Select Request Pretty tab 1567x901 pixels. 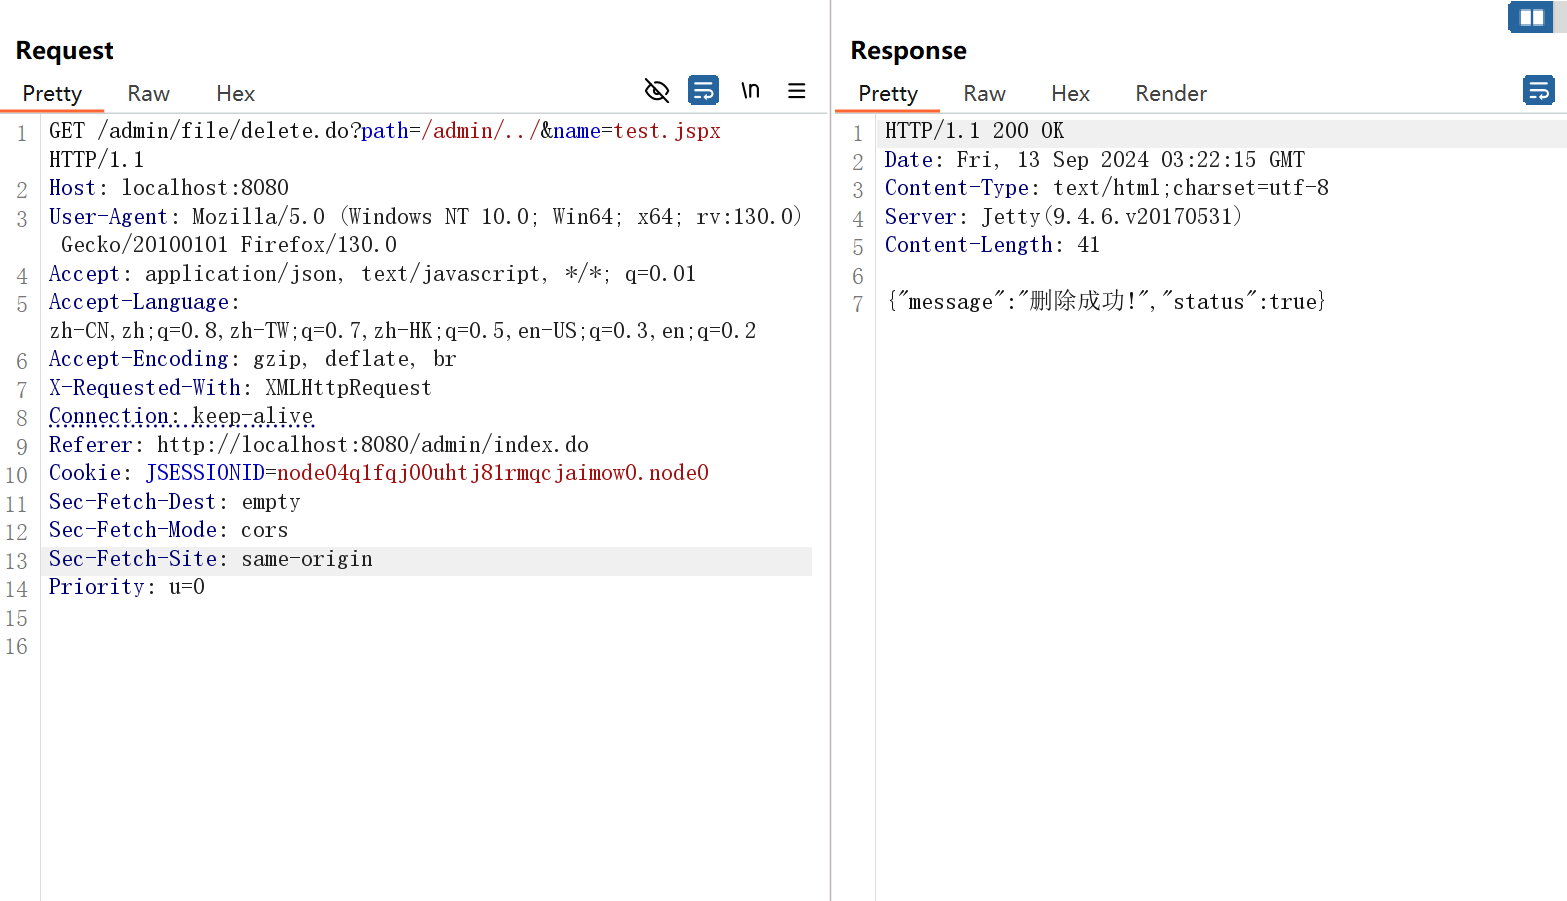52,93
